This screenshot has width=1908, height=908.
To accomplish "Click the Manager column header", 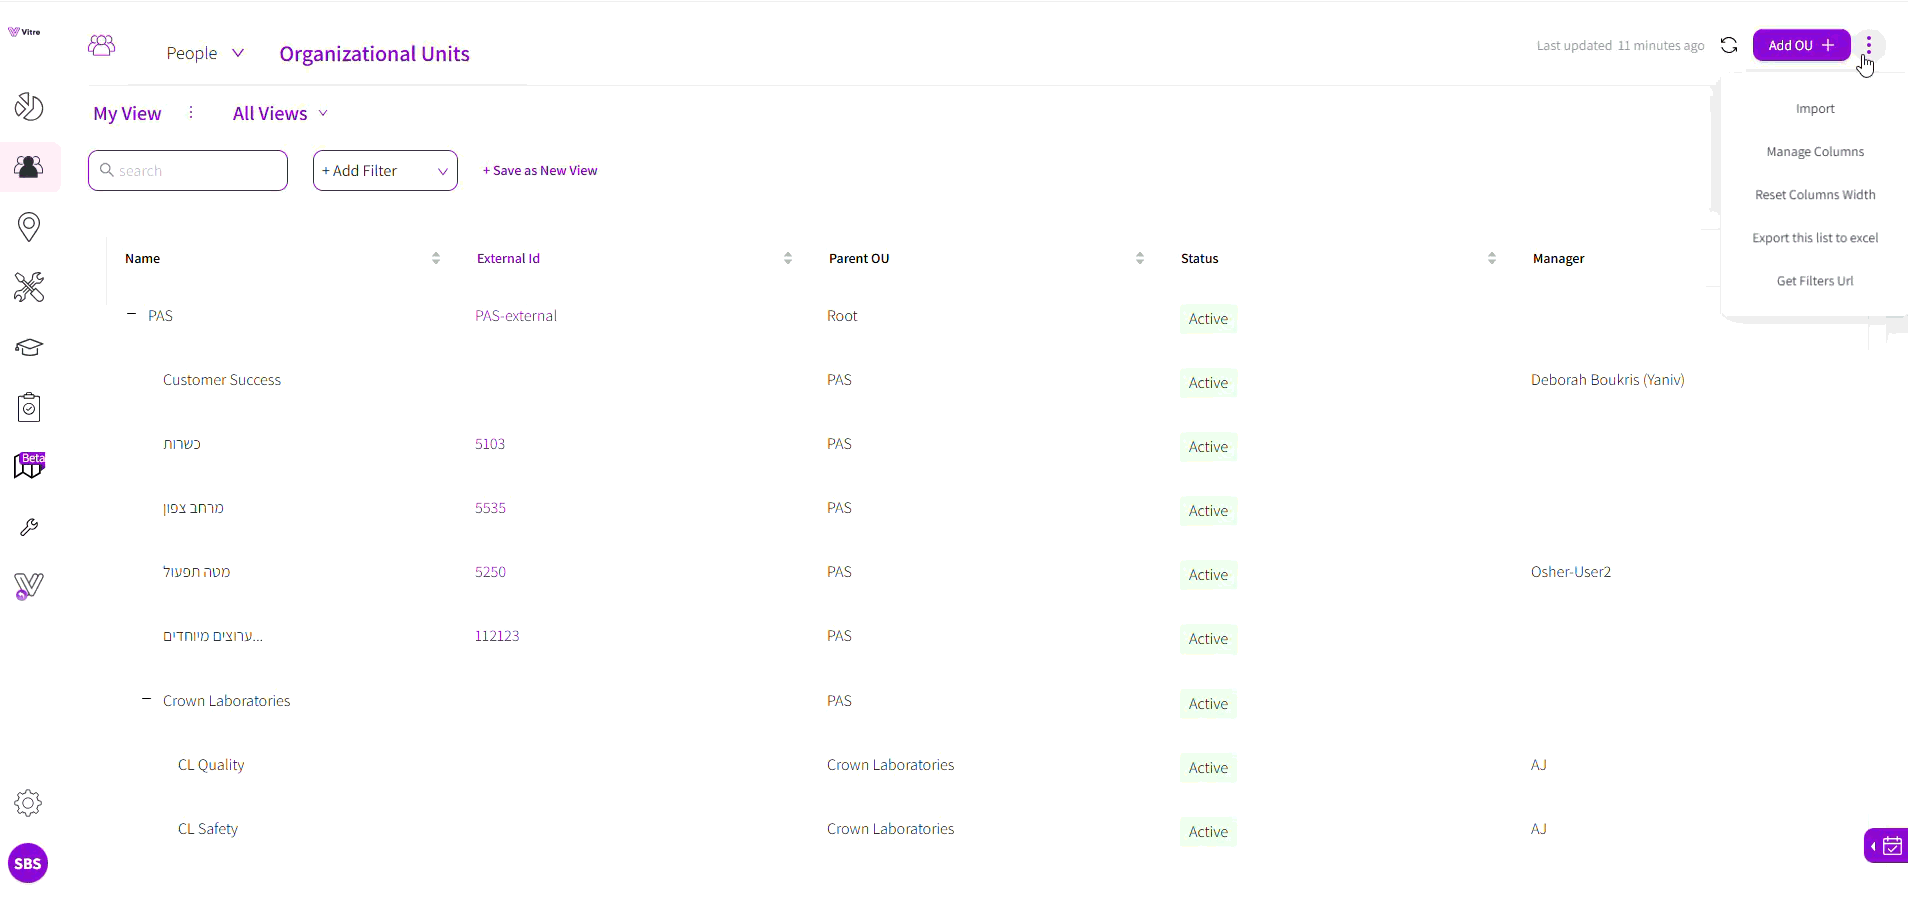I will click(x=1558, y=258).
